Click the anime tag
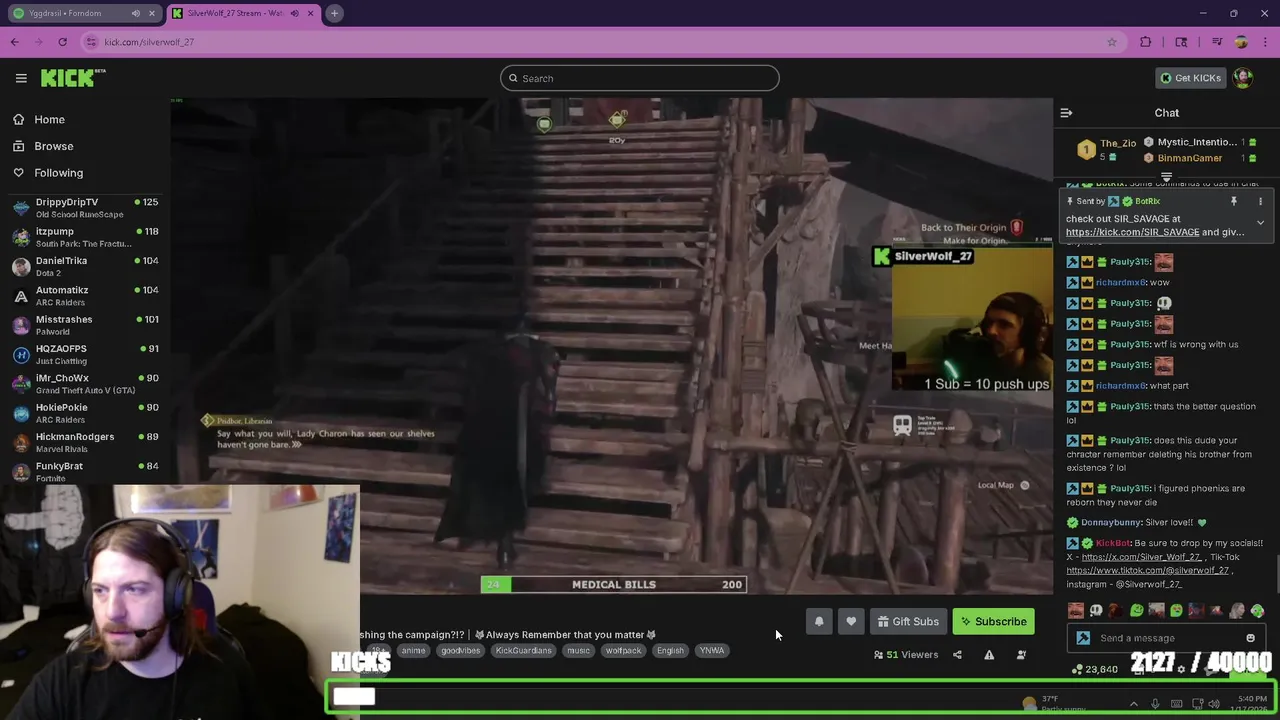 413,650
